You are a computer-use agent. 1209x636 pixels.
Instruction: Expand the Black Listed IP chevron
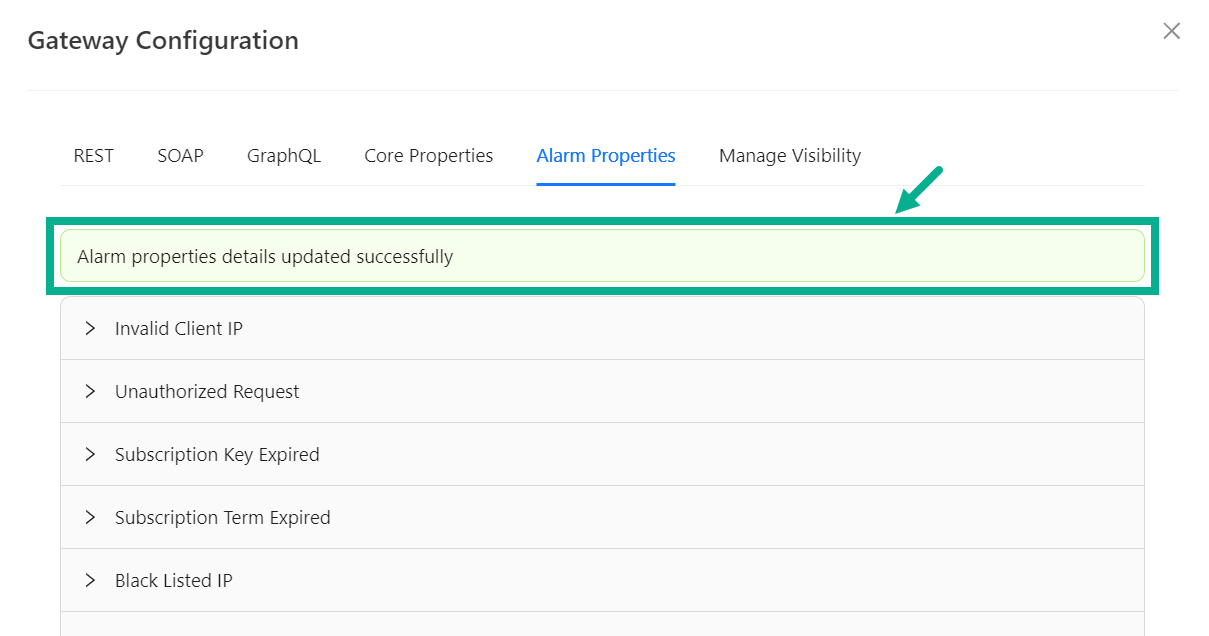[90, 580]
